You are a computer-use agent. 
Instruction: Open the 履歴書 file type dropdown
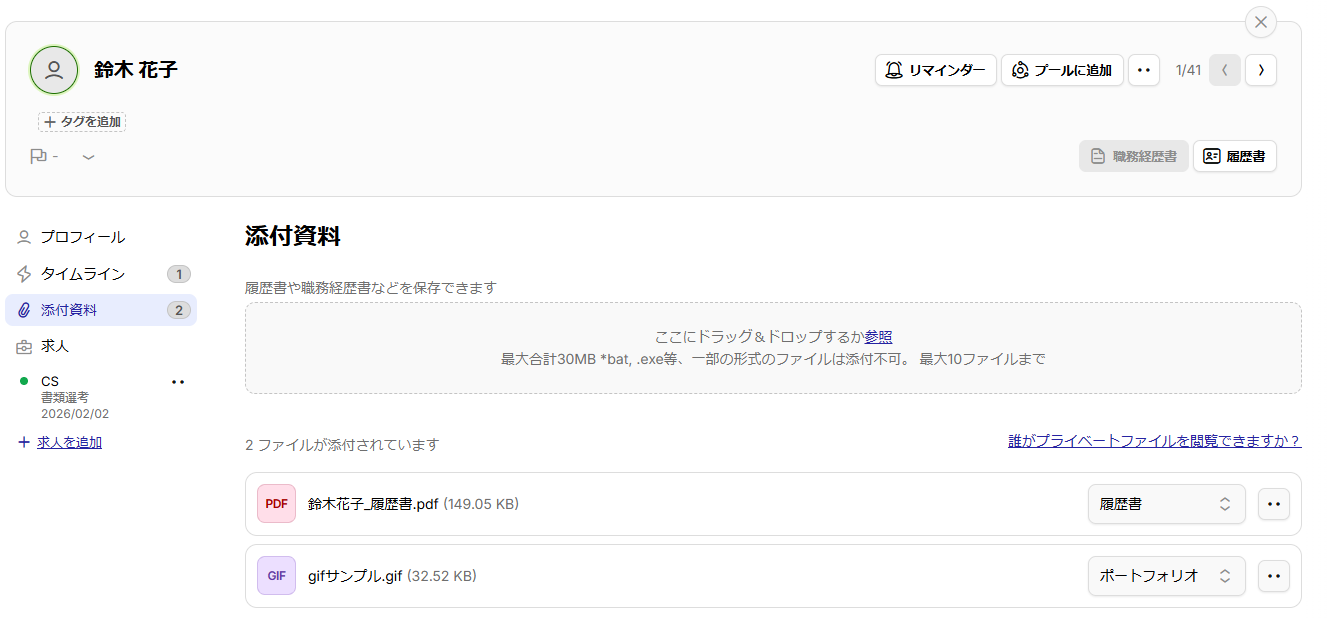pyautogui.click(x=1165, y=504)
